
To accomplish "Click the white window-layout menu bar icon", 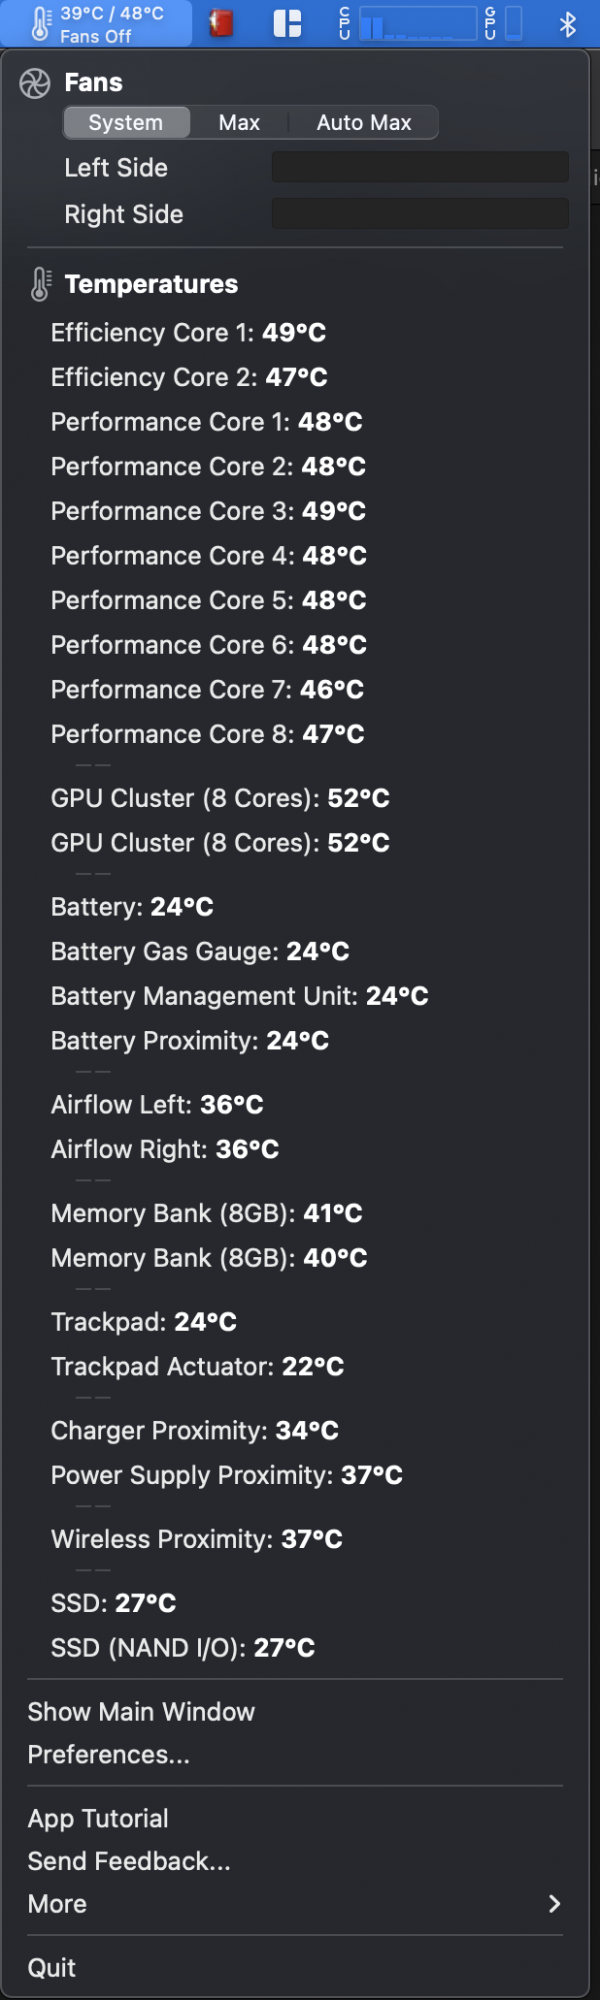I will point(288,24).
